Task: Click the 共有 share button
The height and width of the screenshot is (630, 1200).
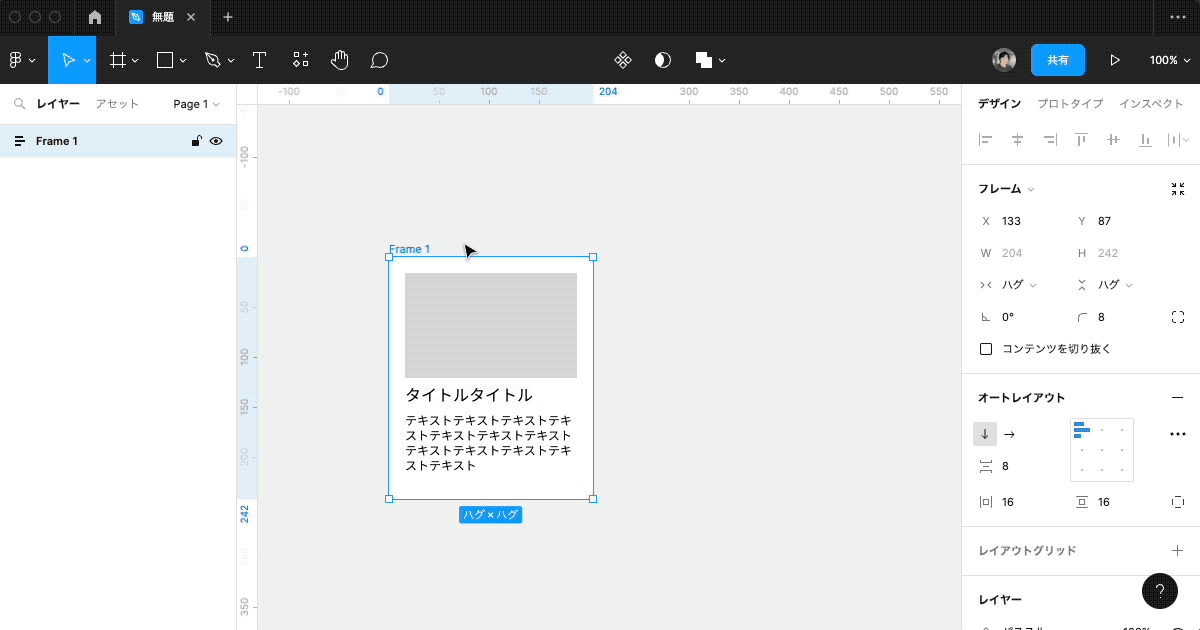Action: pyautogui.click(x=1057, y=59)
